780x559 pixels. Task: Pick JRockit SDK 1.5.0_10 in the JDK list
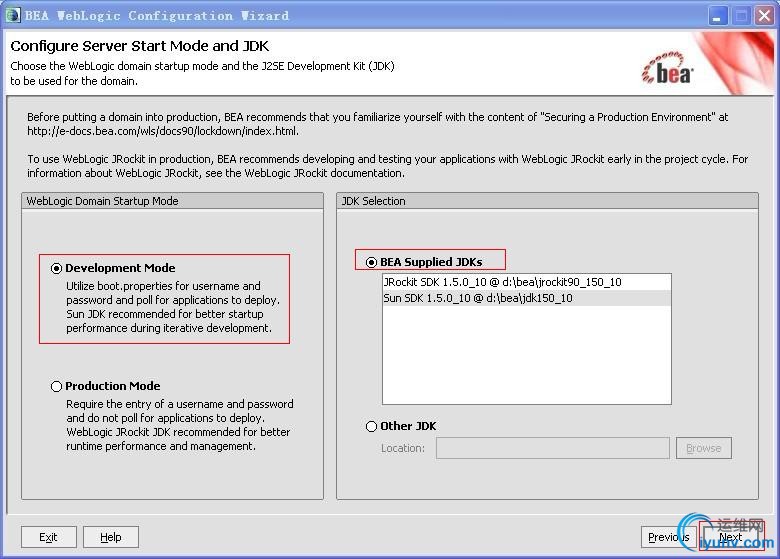click(x=526, y=282)
